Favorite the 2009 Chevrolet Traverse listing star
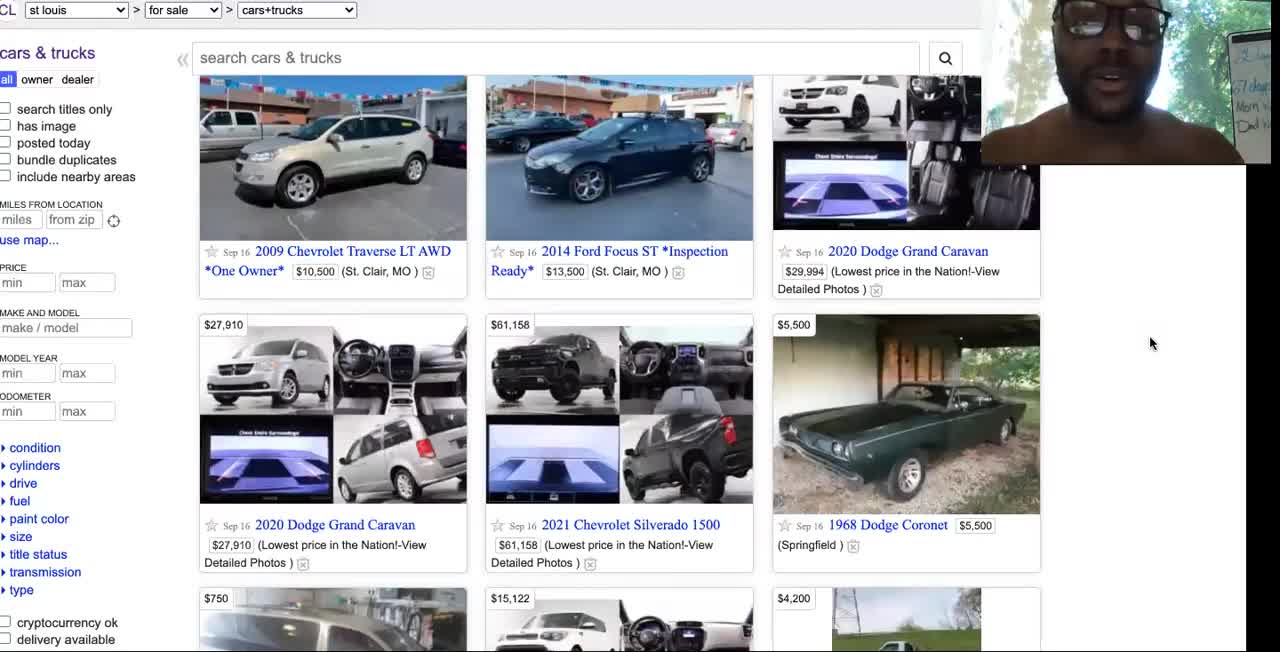Screen dimensions: 1280x652 coord(211,252)
